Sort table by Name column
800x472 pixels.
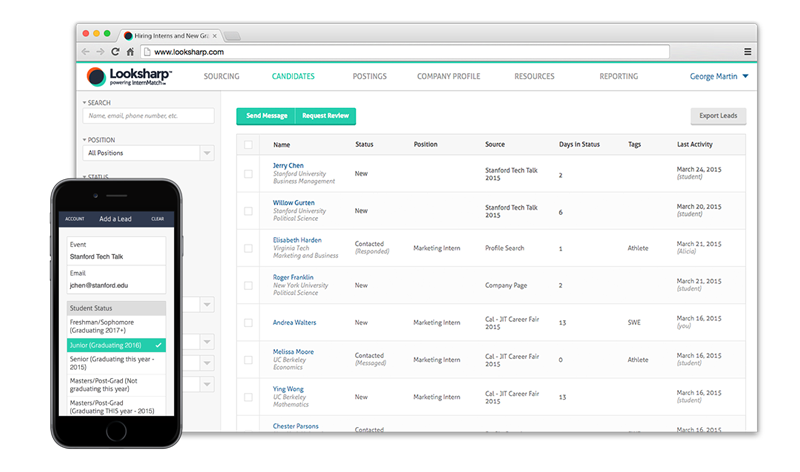(x=281, y=145)
